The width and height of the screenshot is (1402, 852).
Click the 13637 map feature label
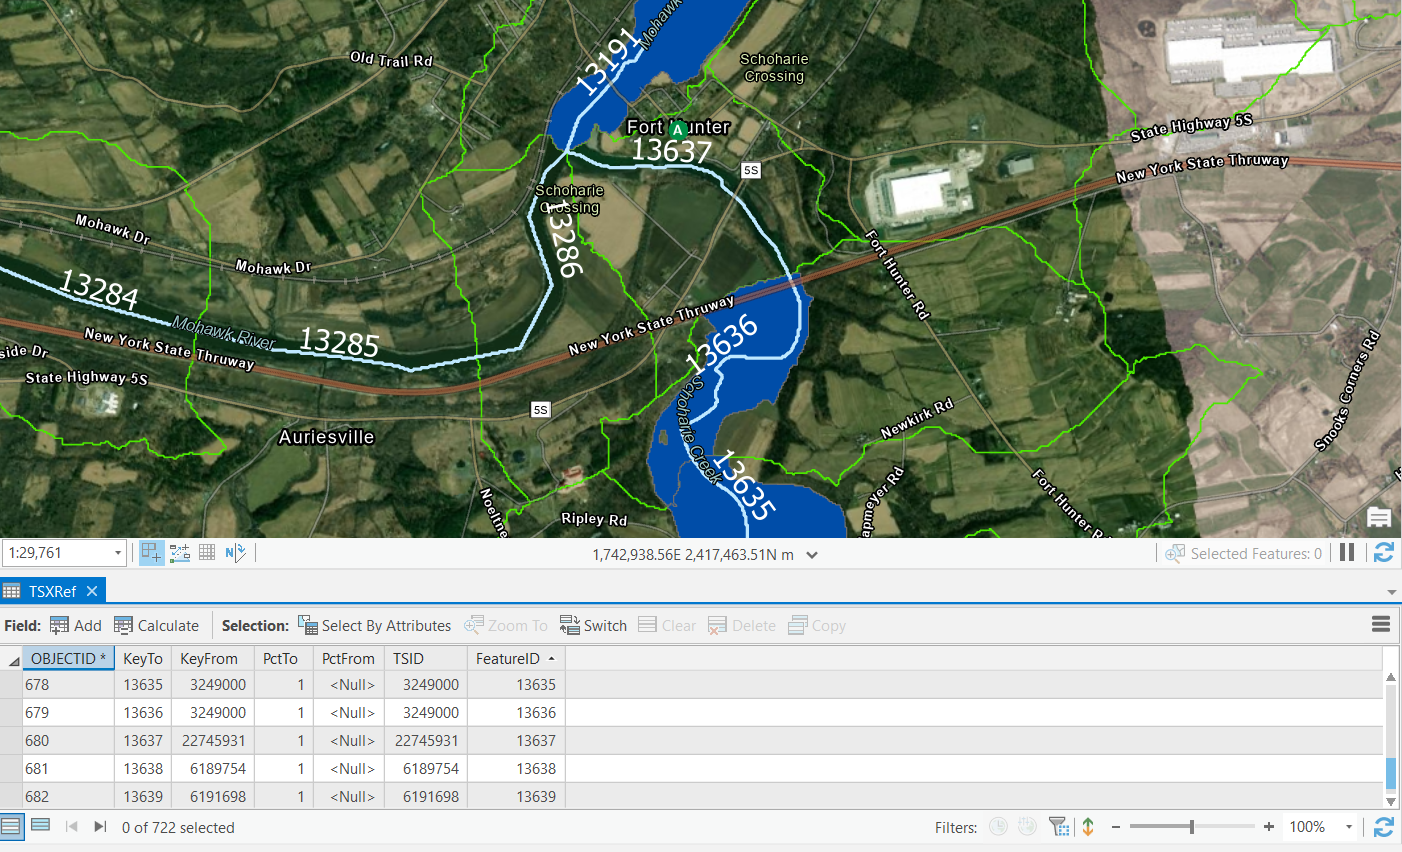[671, 151]
